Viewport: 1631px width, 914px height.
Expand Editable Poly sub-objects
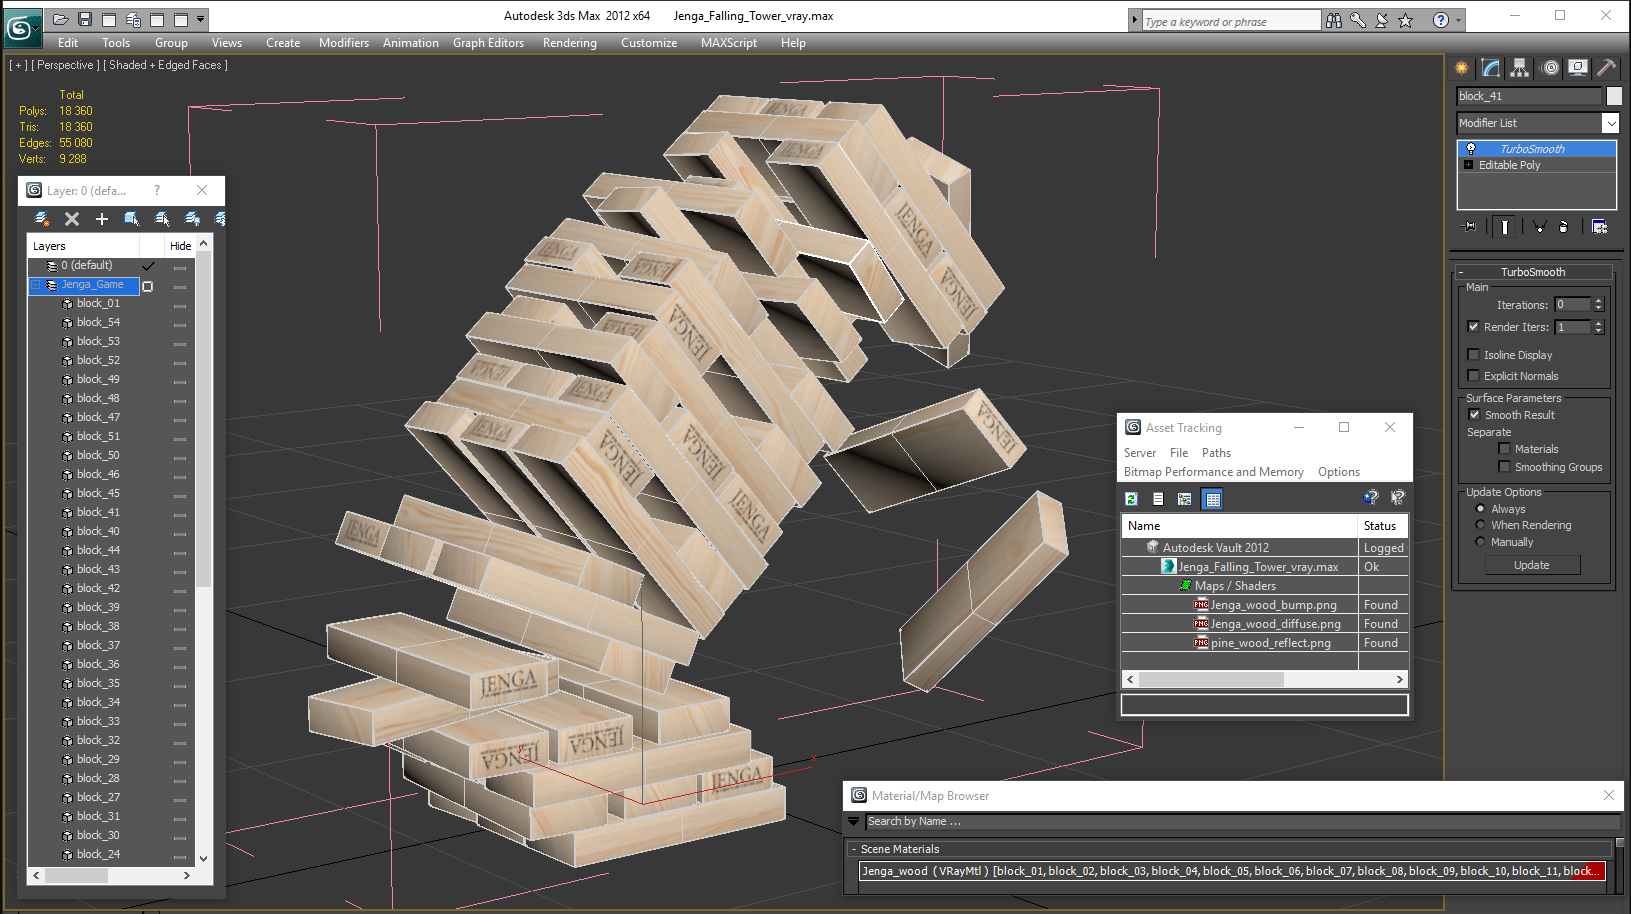1468,165
